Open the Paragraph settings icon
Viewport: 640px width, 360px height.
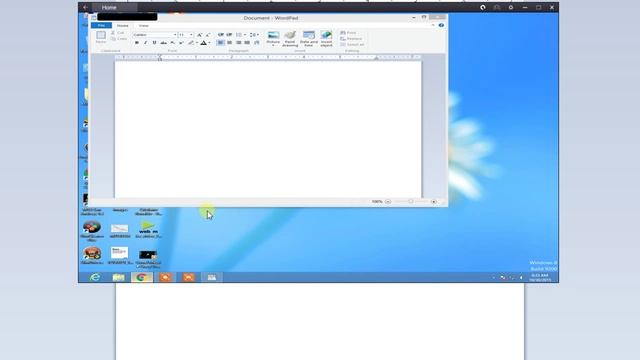[x=257, y=43]
